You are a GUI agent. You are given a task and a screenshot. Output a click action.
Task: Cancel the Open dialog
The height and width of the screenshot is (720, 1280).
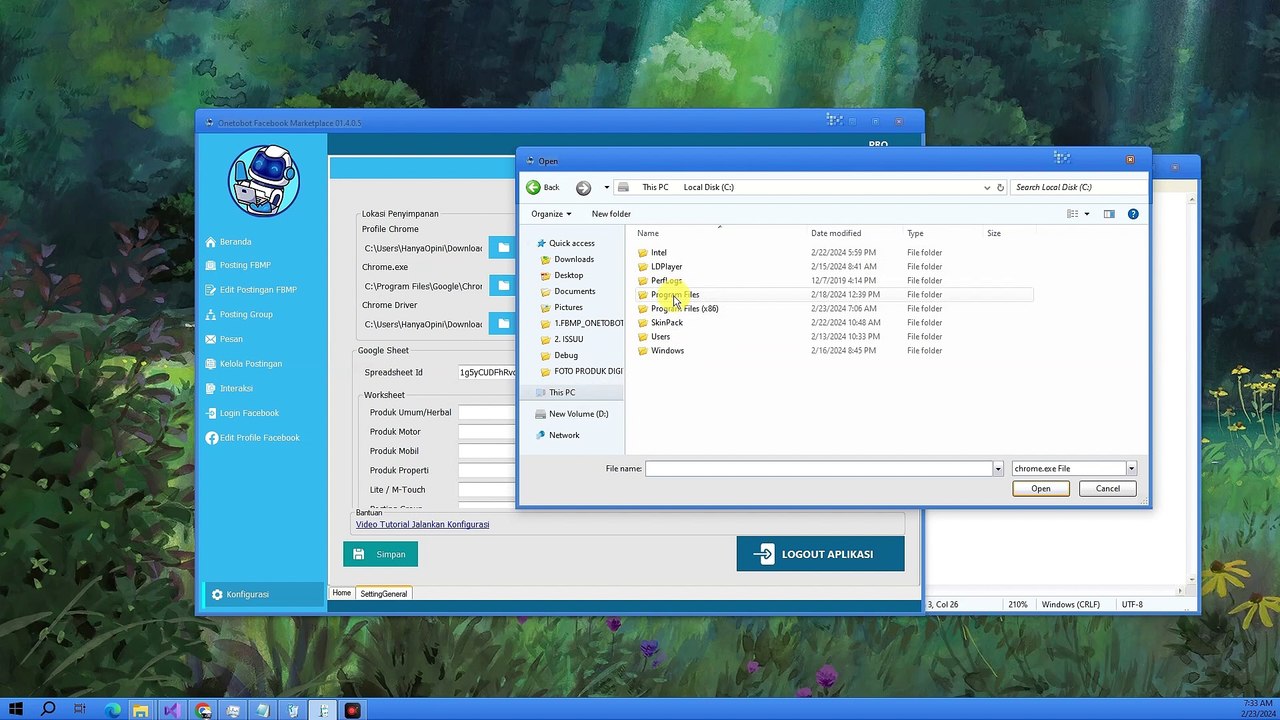[1108, 489]
